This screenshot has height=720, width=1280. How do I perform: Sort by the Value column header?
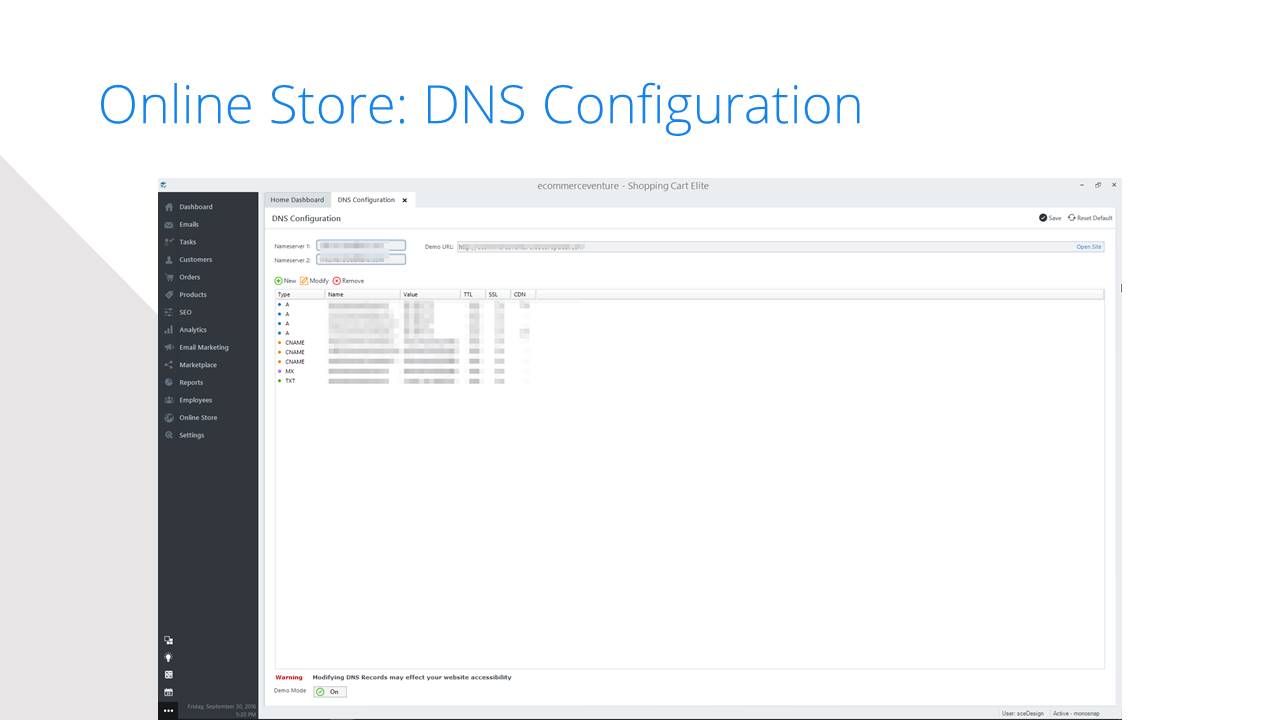coord(430,294)
